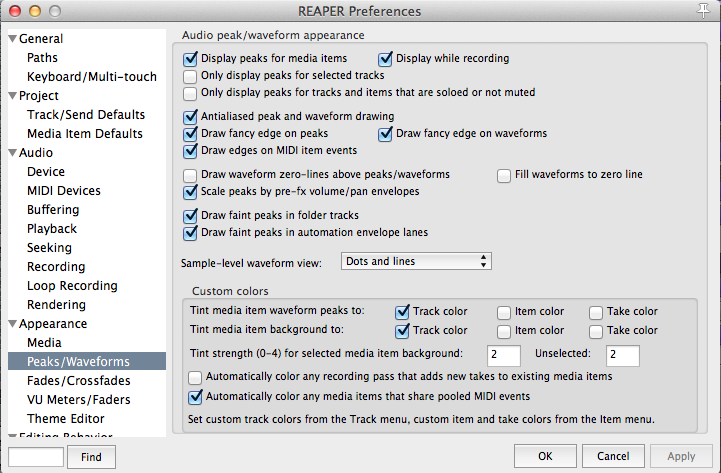Uncheck Draw edges on MIDI item events
721x473 pixels.
pyautogui.click(x=190, y=151)
